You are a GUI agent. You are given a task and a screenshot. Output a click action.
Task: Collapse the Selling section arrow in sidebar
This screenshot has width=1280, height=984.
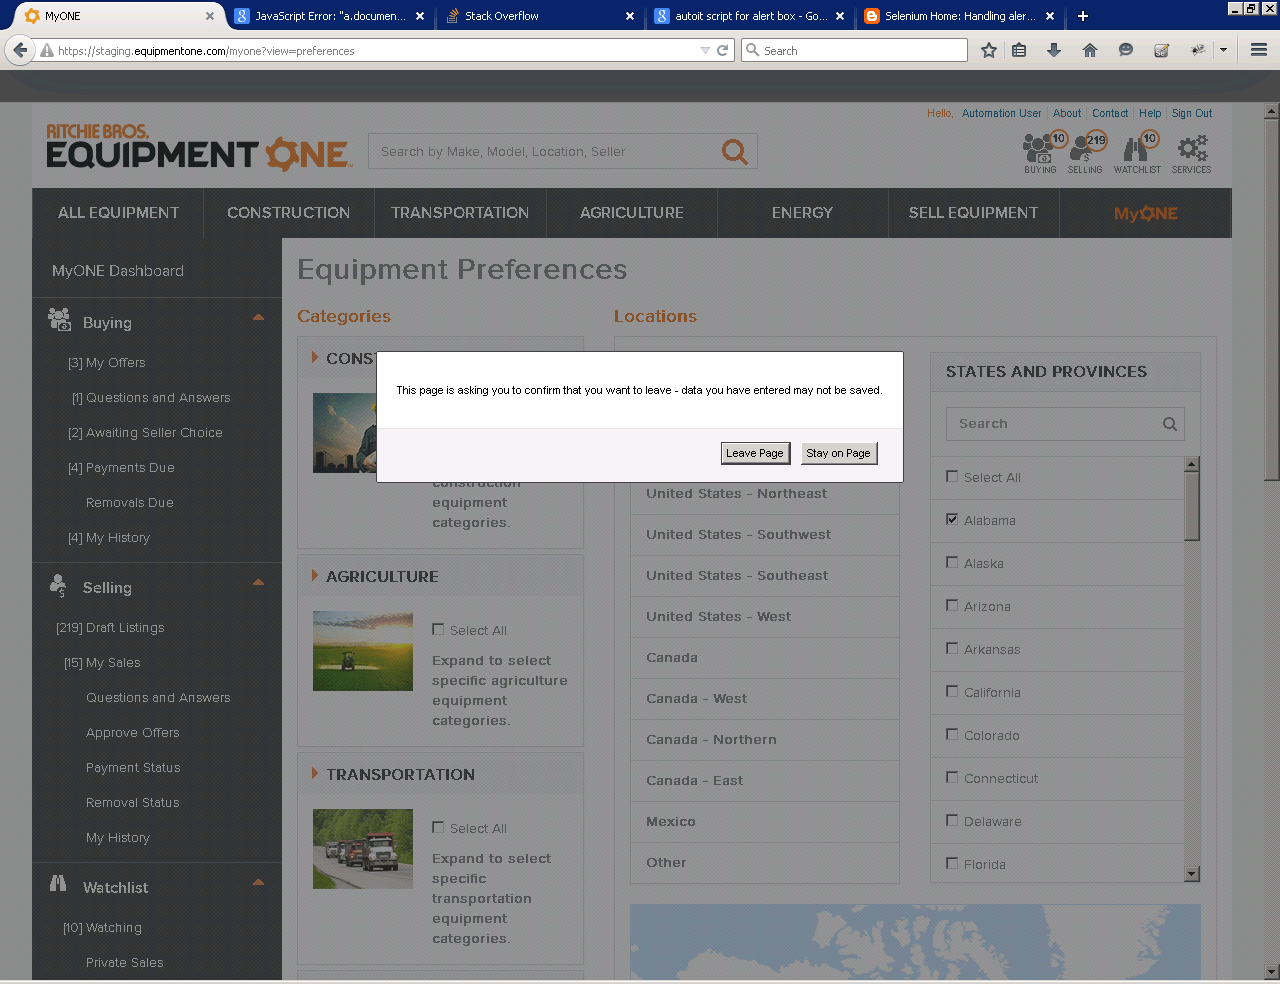258,582
